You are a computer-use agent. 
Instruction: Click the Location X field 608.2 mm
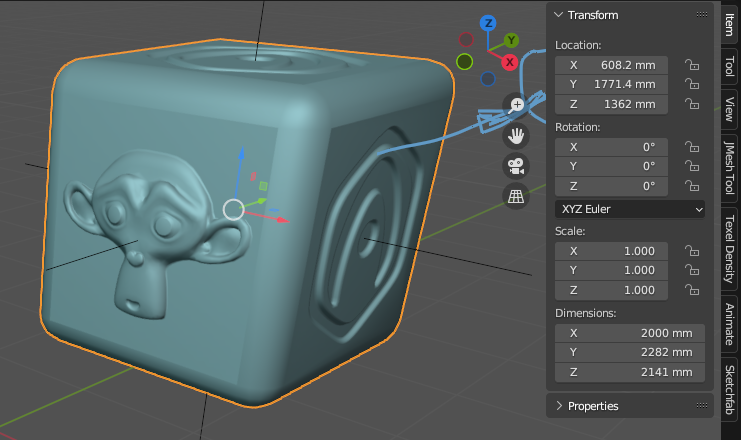point(611,65)
